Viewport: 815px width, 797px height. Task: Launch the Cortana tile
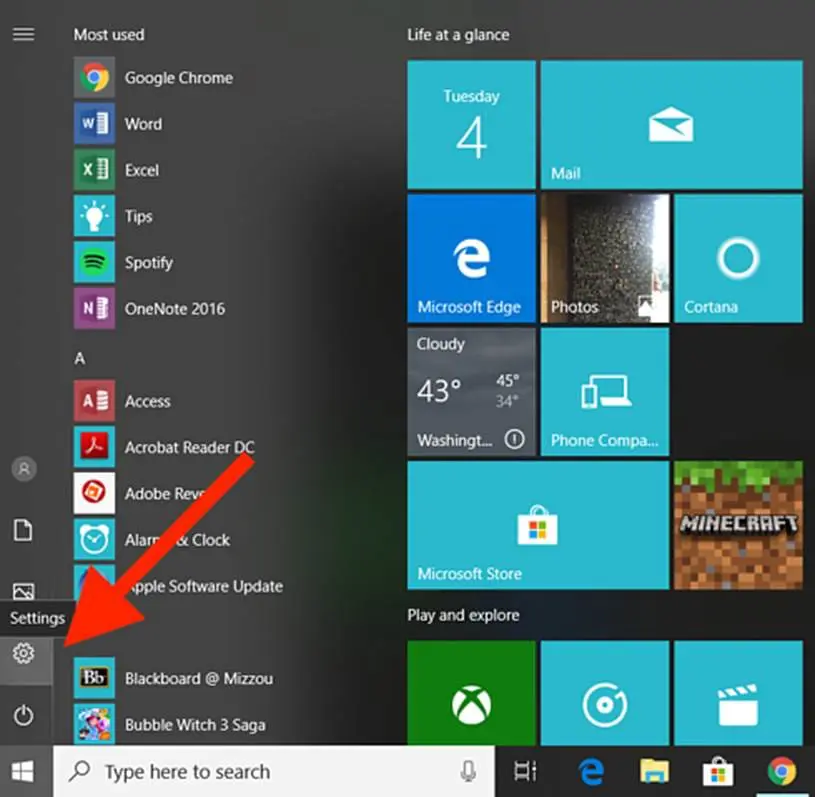coord(738,258)
